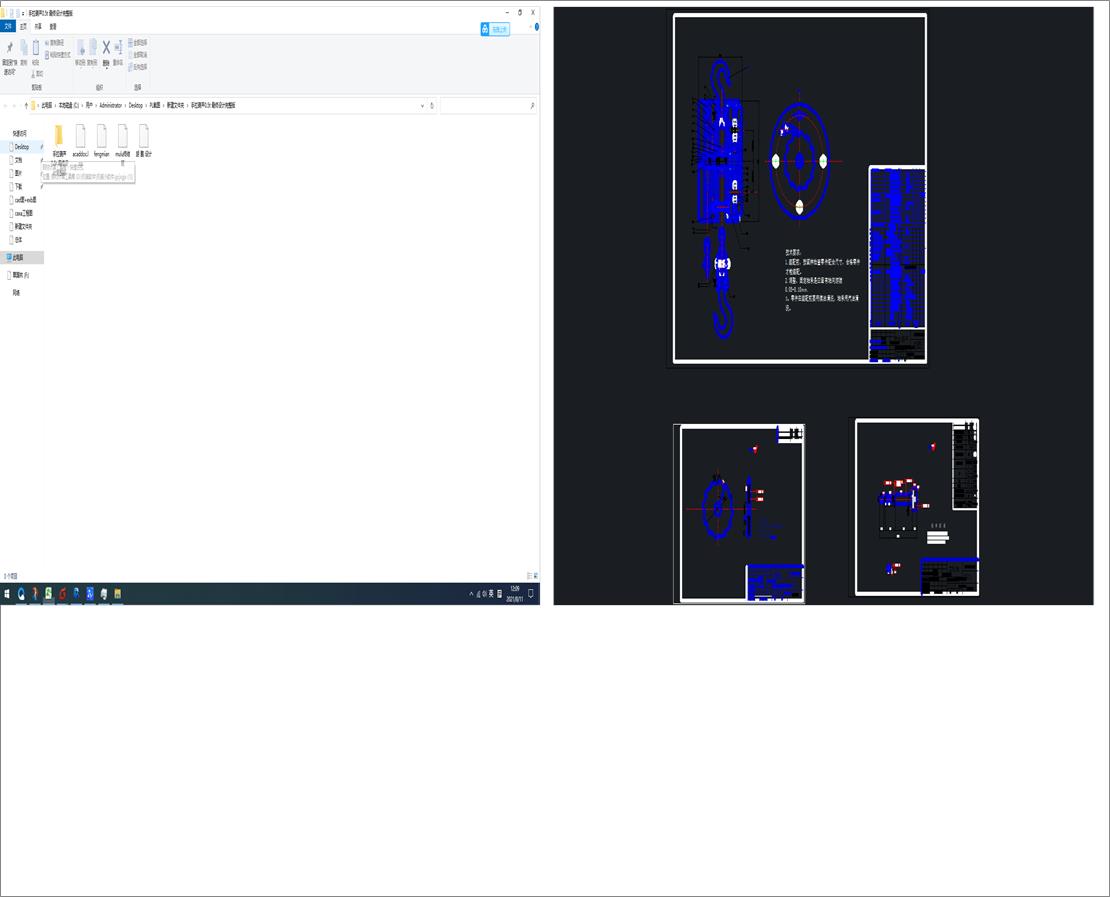Click the Paste clipboard icon in the ribbon
Viewport: 1110px width, 897px height.
35,48
